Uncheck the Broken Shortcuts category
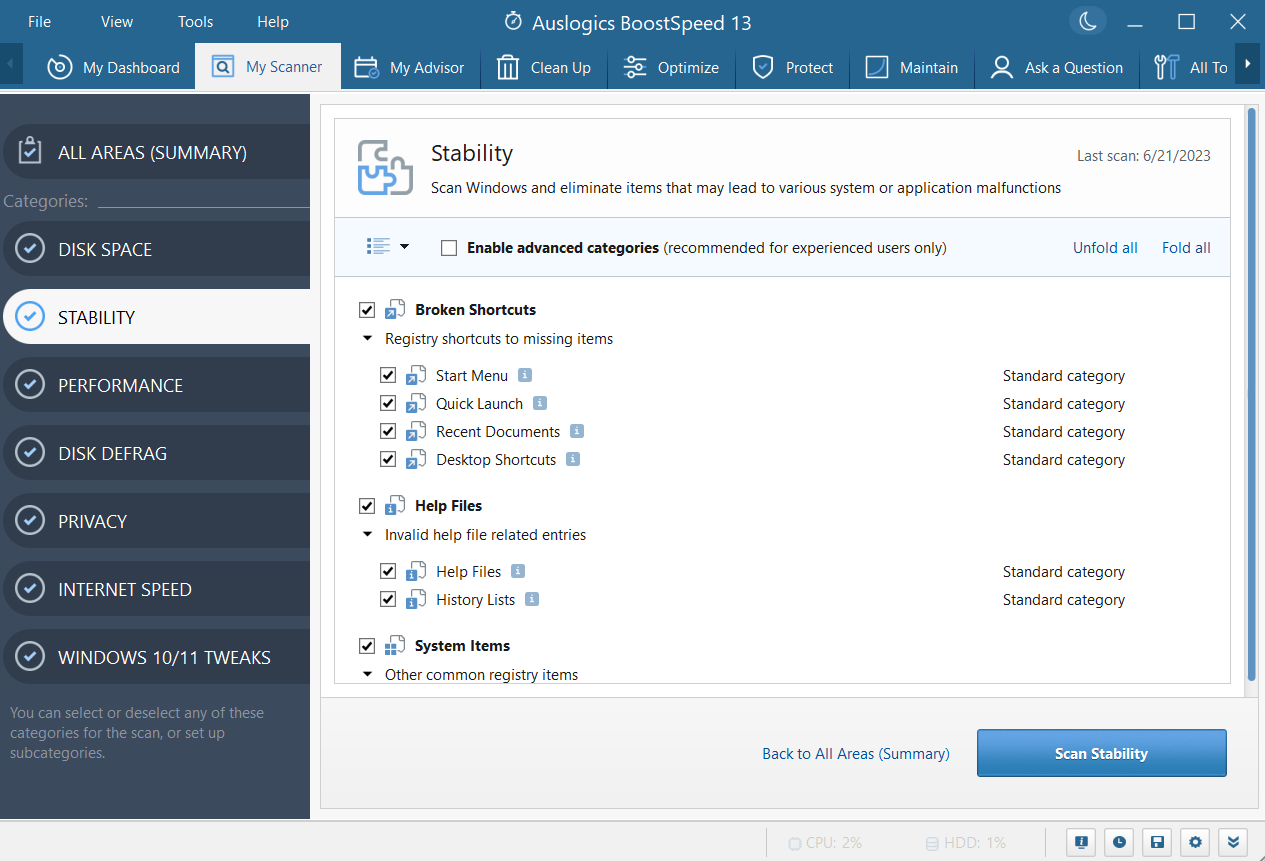This screenshot has height=861, width=1265. pyautogui.click(x=367, y=310)
